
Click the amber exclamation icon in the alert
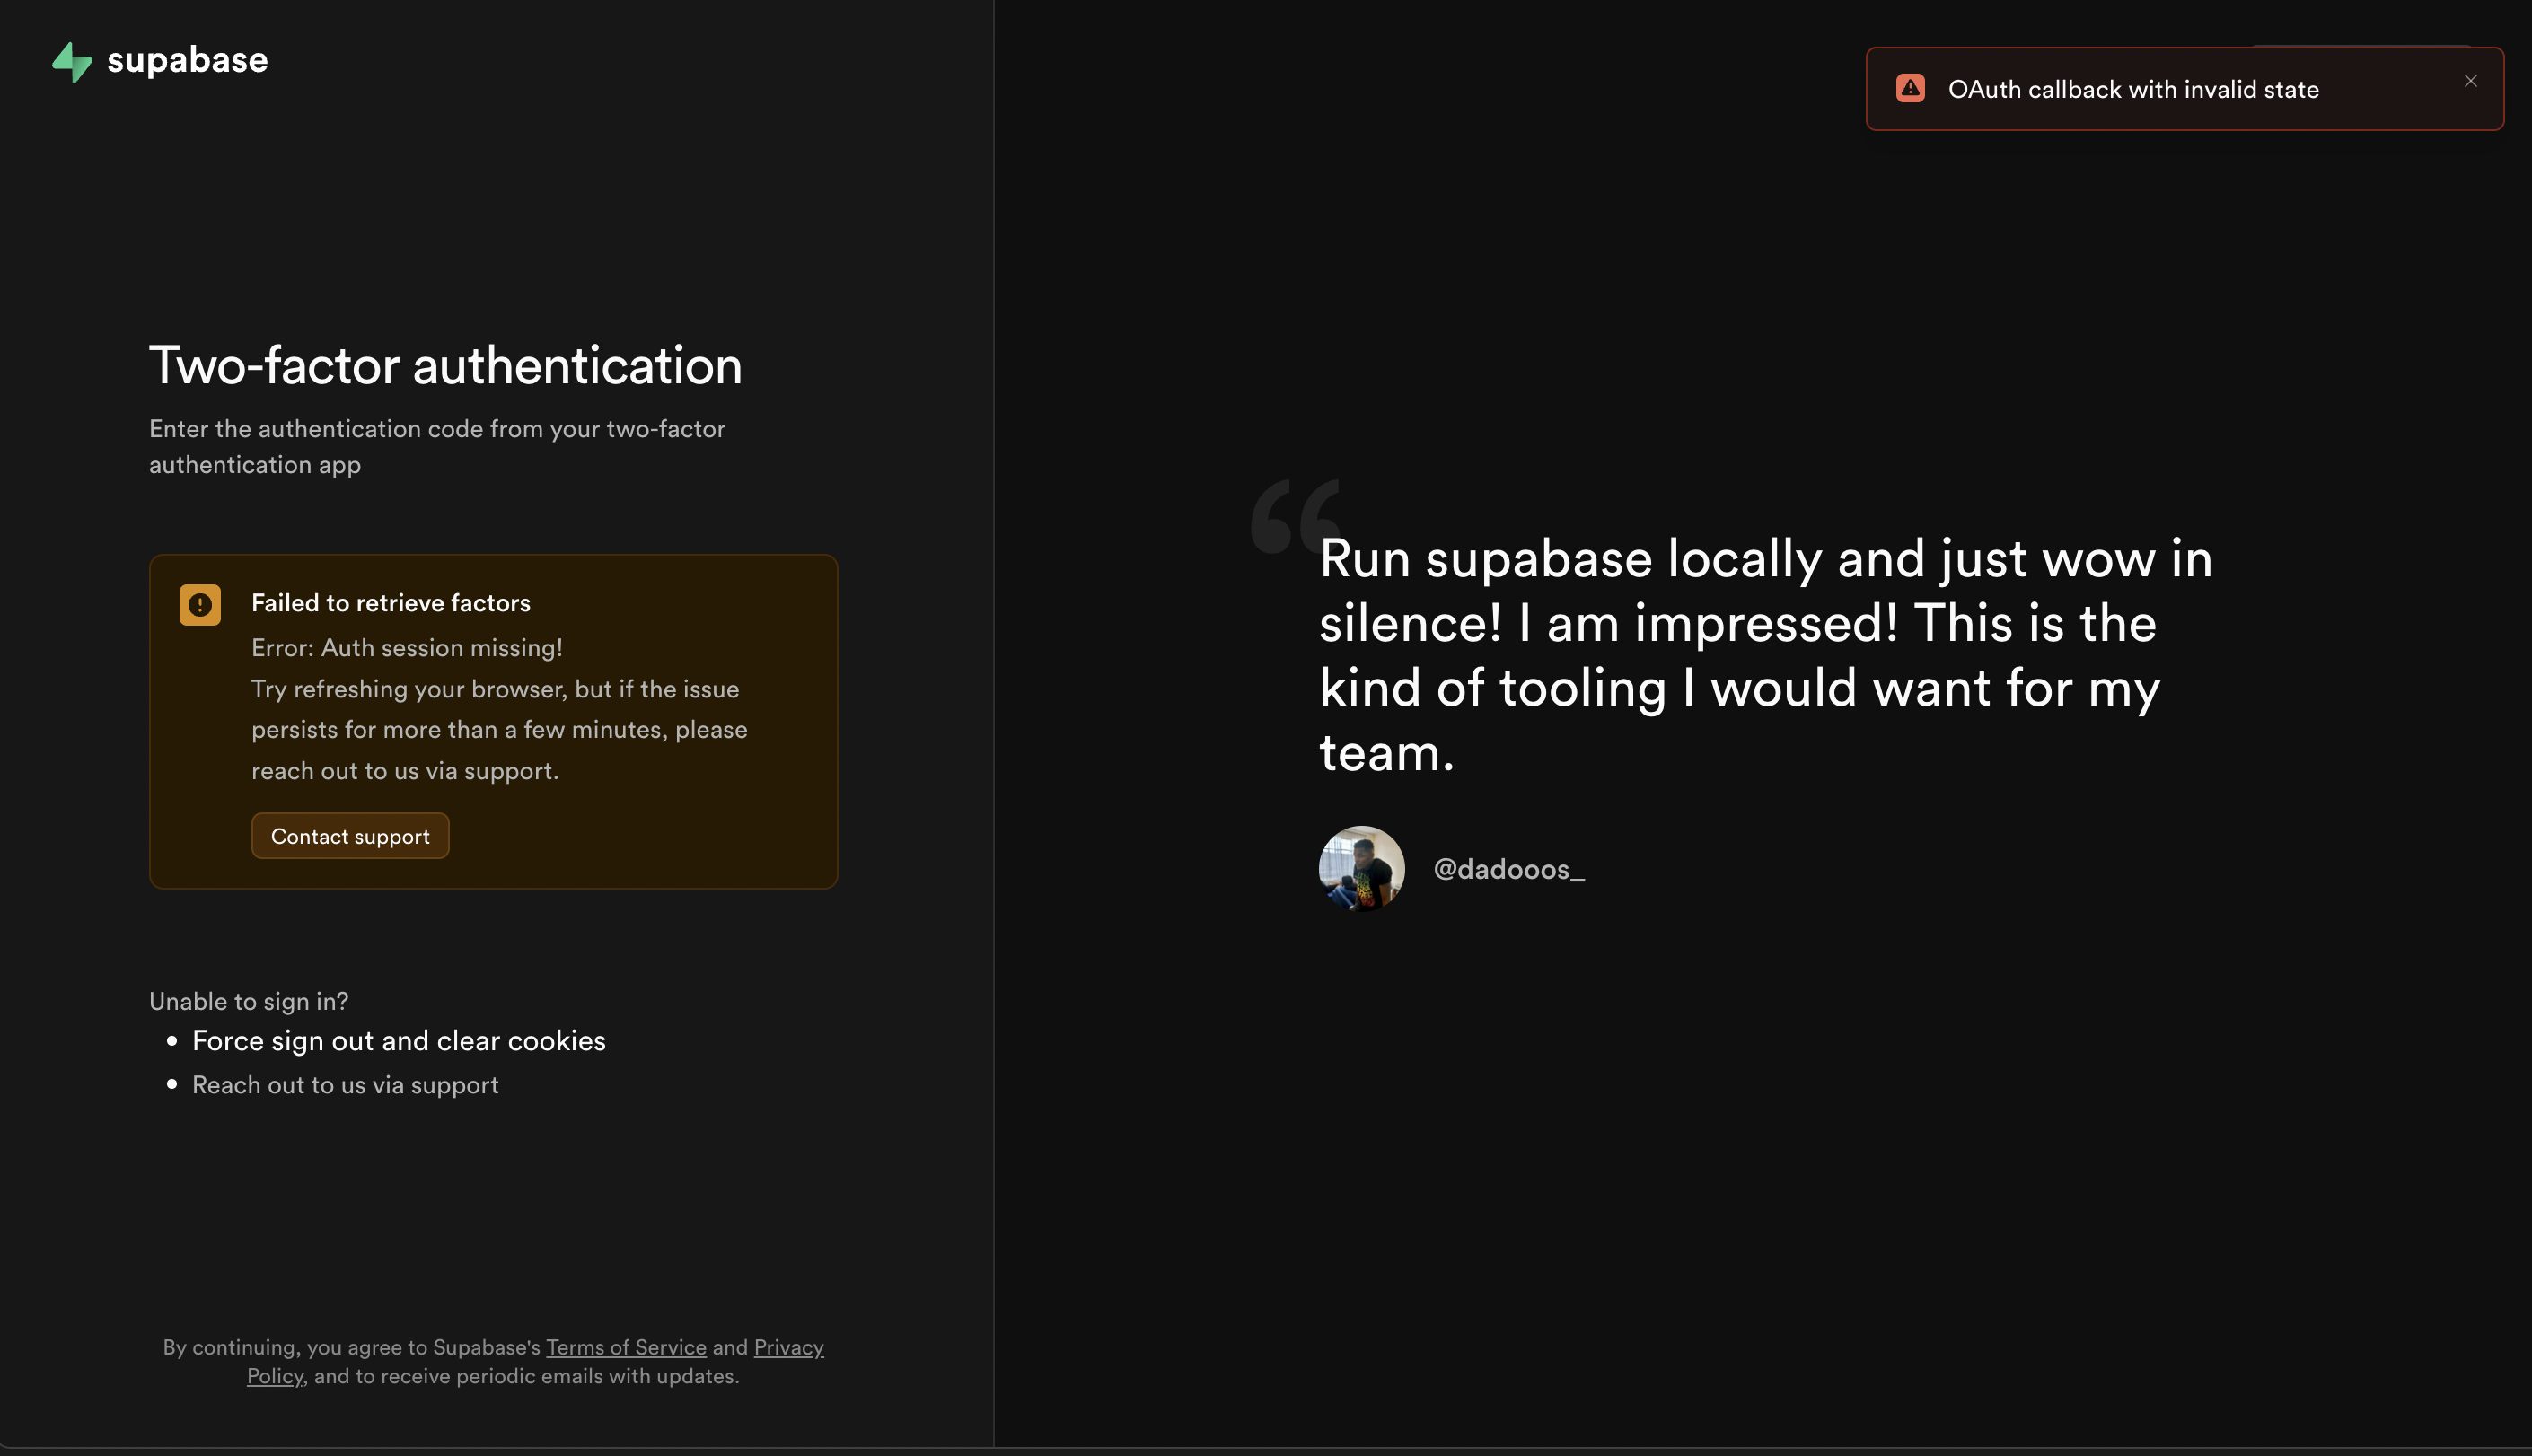[200, 605]
